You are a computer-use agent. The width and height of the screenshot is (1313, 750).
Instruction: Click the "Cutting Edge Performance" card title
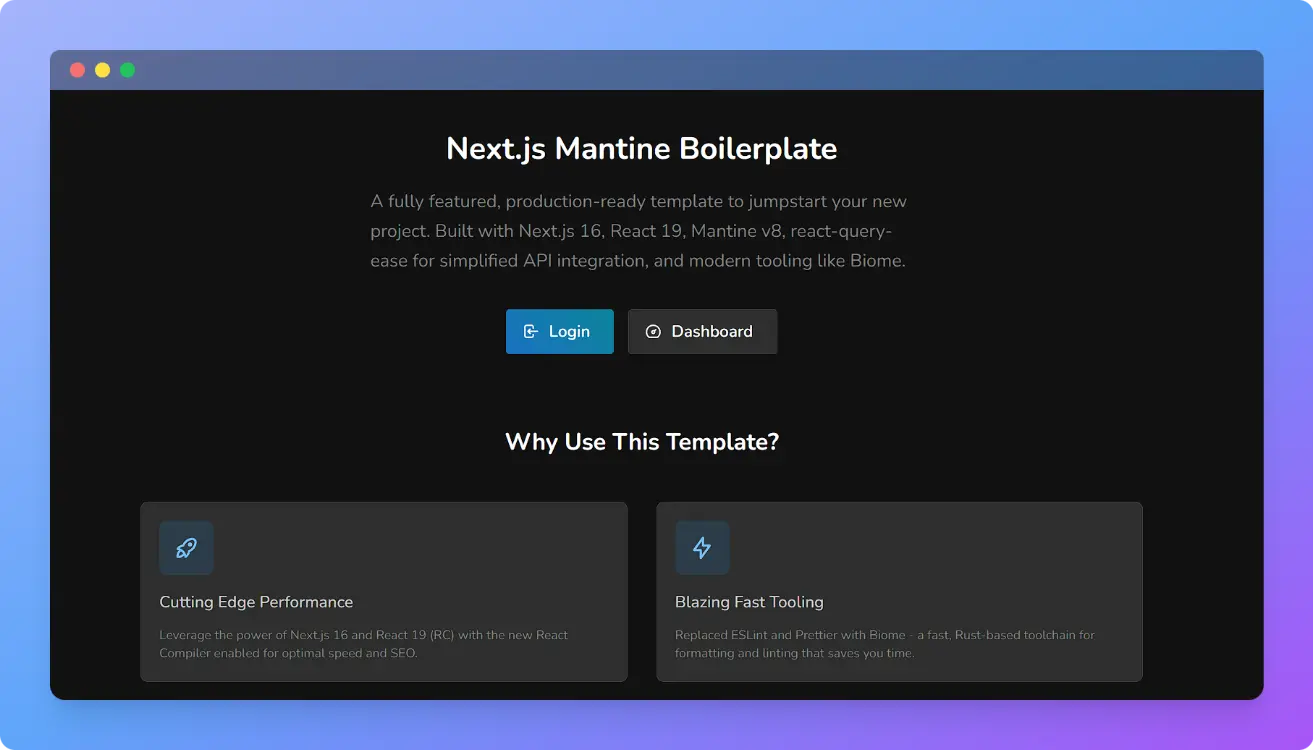pos(256,602)
